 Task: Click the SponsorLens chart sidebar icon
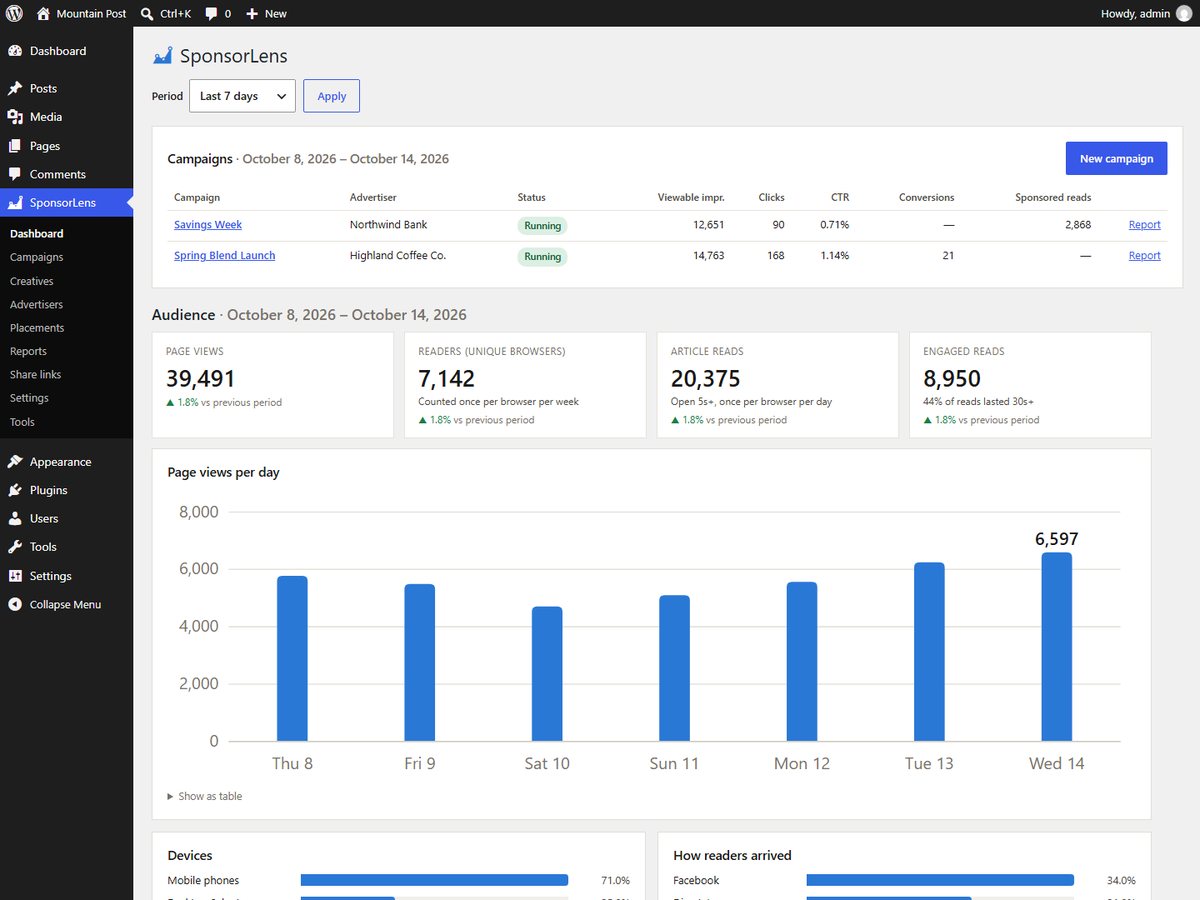[15, 203]
